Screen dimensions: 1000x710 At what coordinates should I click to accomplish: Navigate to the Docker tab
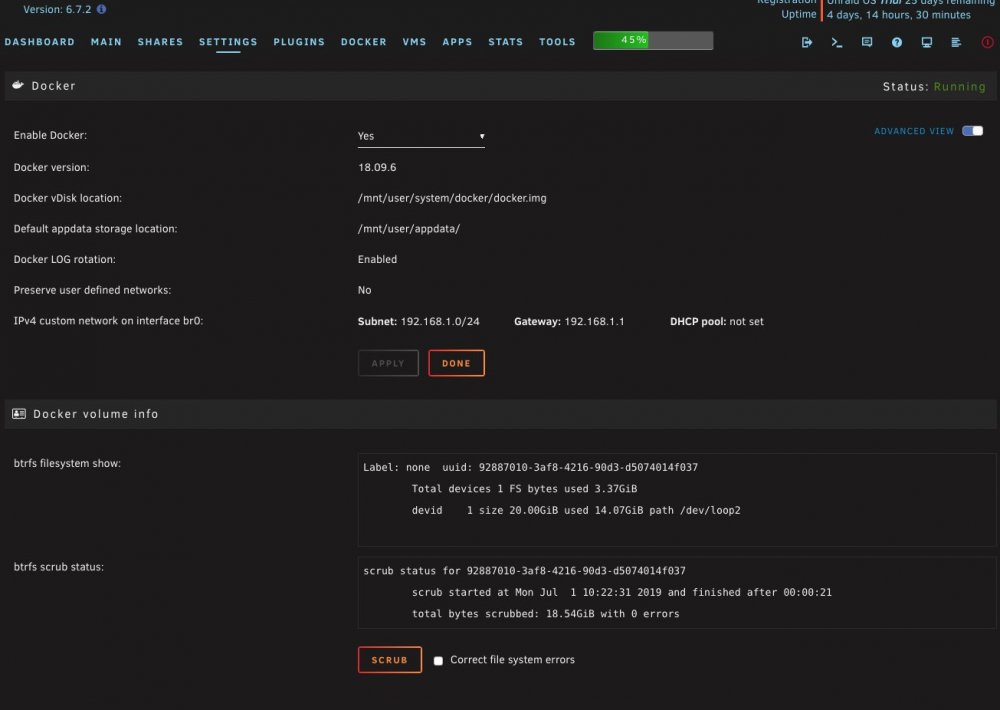pos(364,42)
